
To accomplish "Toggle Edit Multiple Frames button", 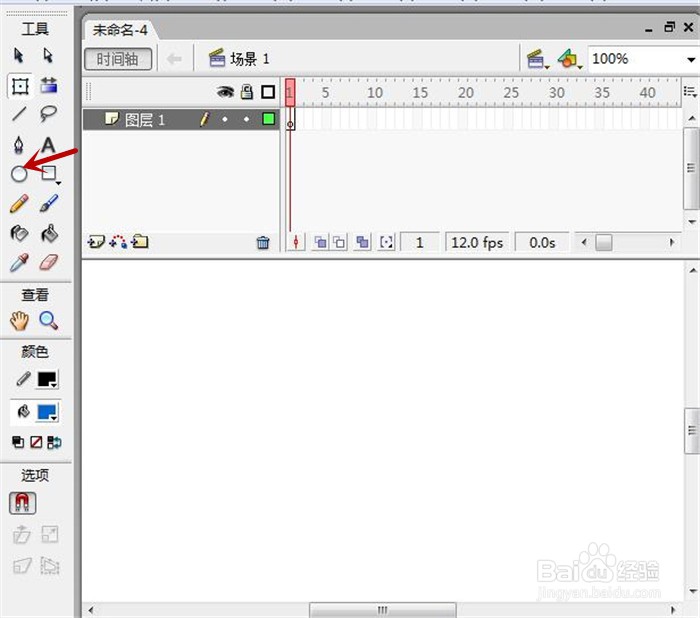I will pyautogui.click(x=362, y=242).
